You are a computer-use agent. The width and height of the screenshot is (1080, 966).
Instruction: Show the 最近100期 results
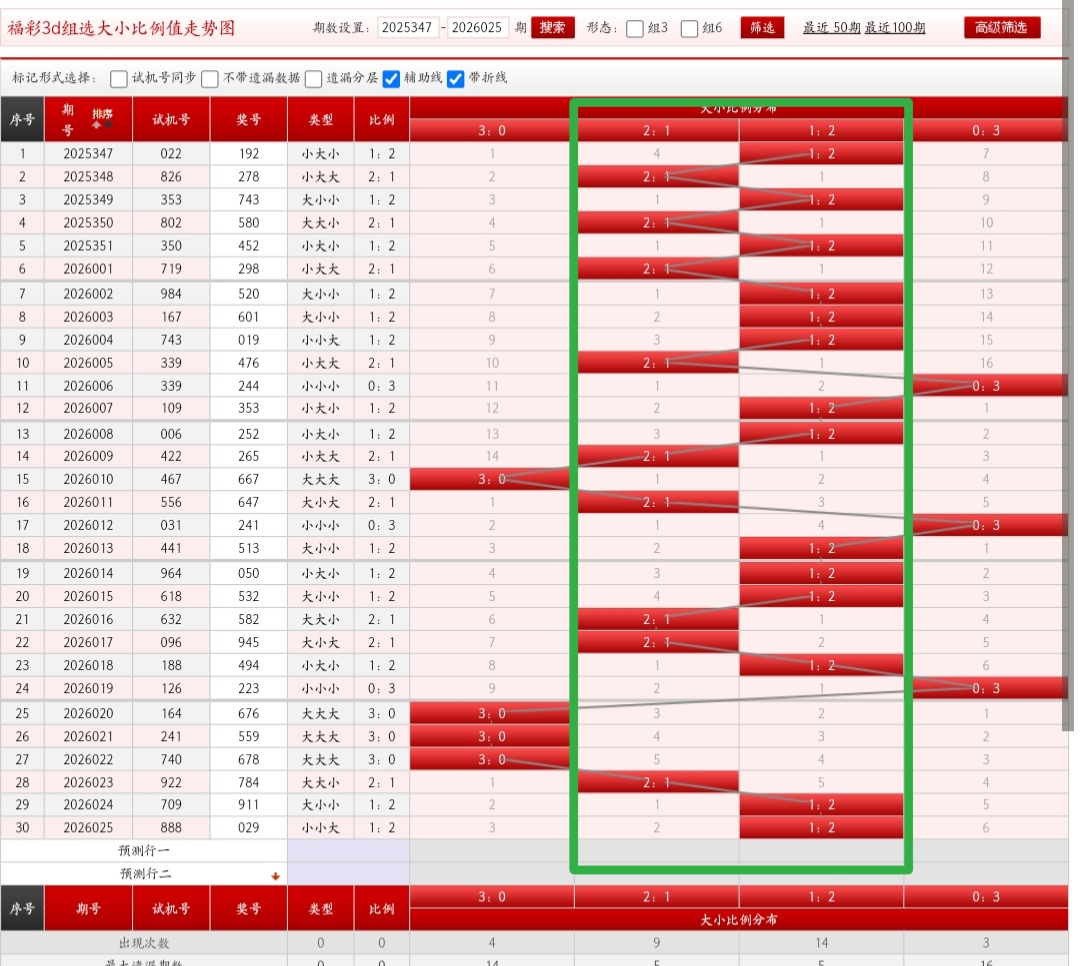(x=895, y=28)
